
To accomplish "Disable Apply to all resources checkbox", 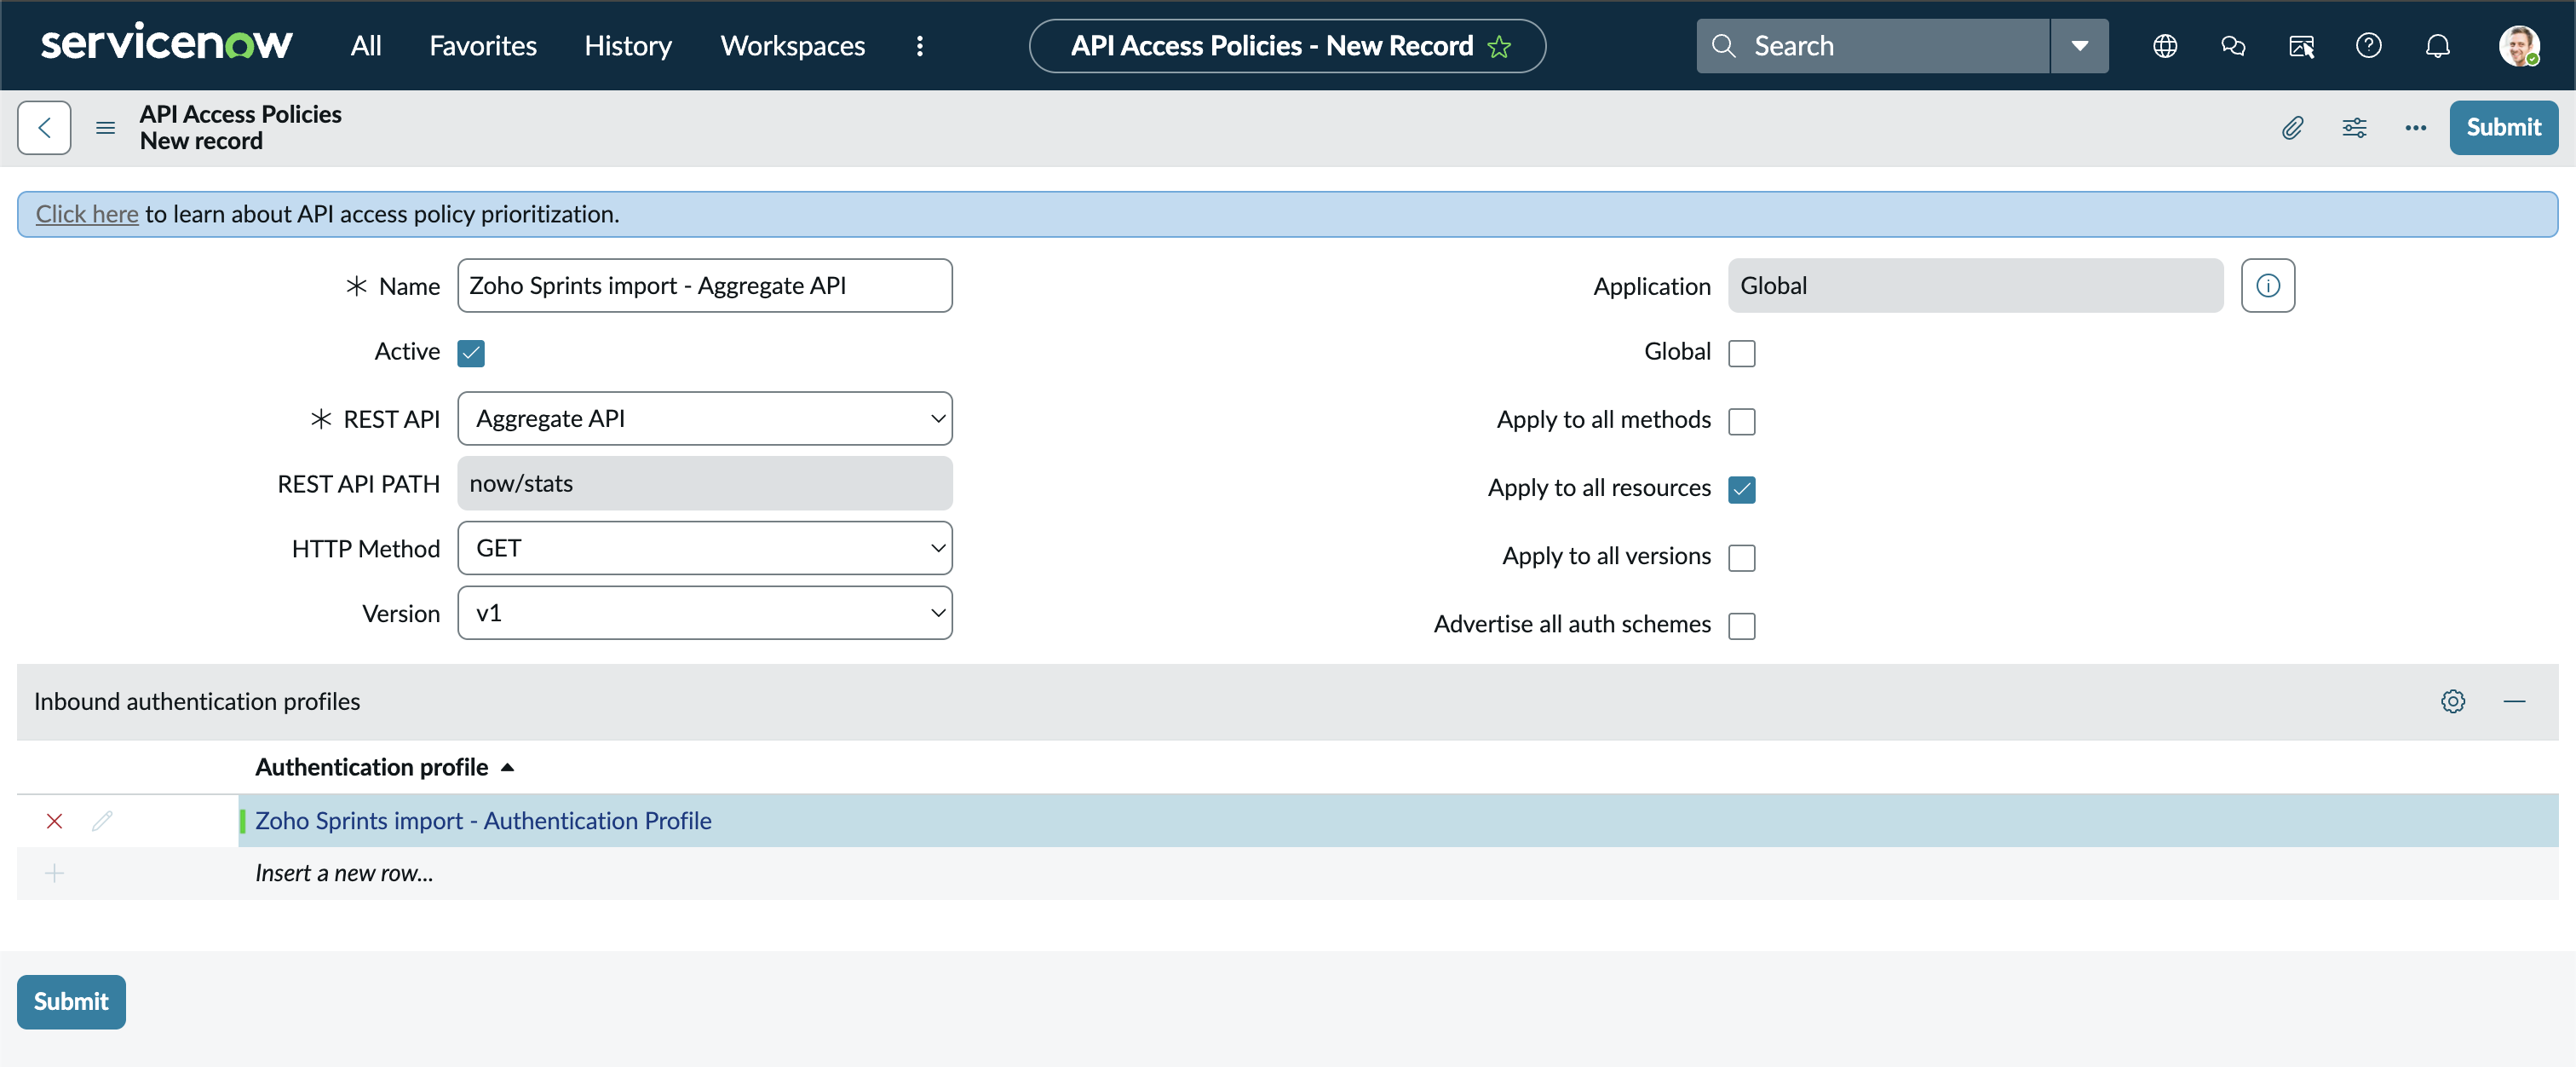I will click(1741, 489).
